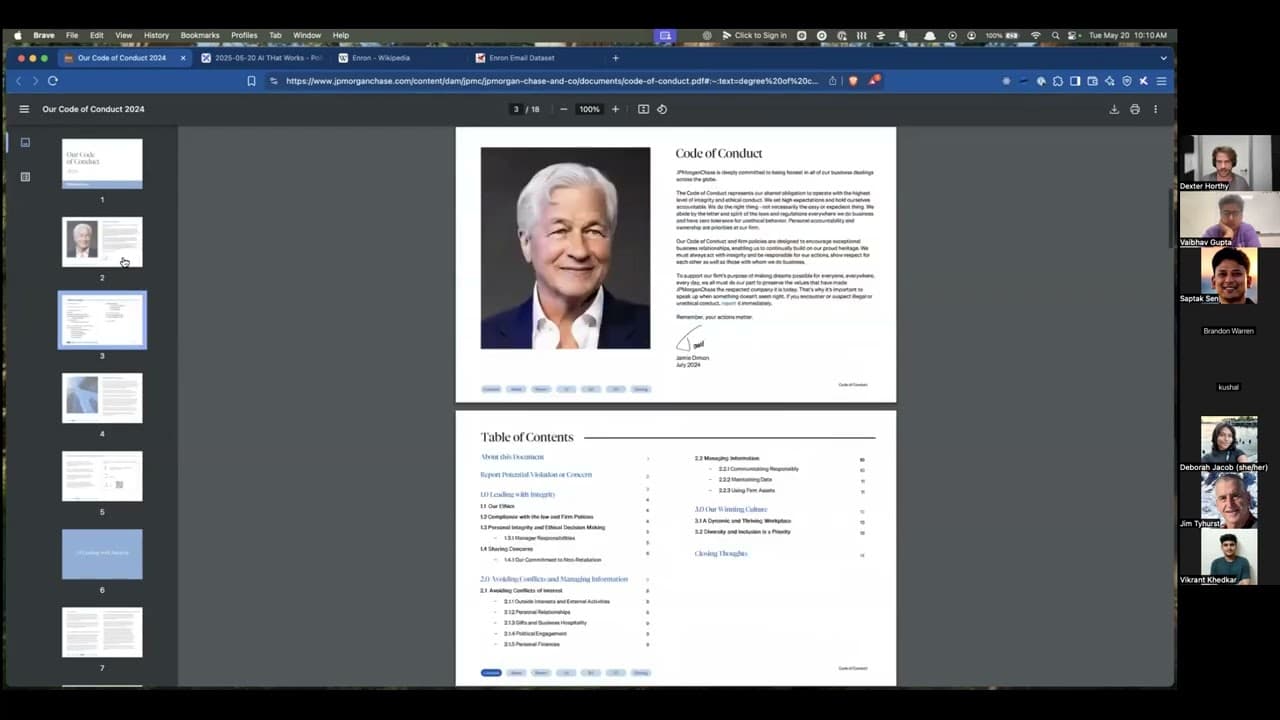Switch to the AI That Works tab
The width and height of the screenshot is (1280, 720).
point(261,58)
